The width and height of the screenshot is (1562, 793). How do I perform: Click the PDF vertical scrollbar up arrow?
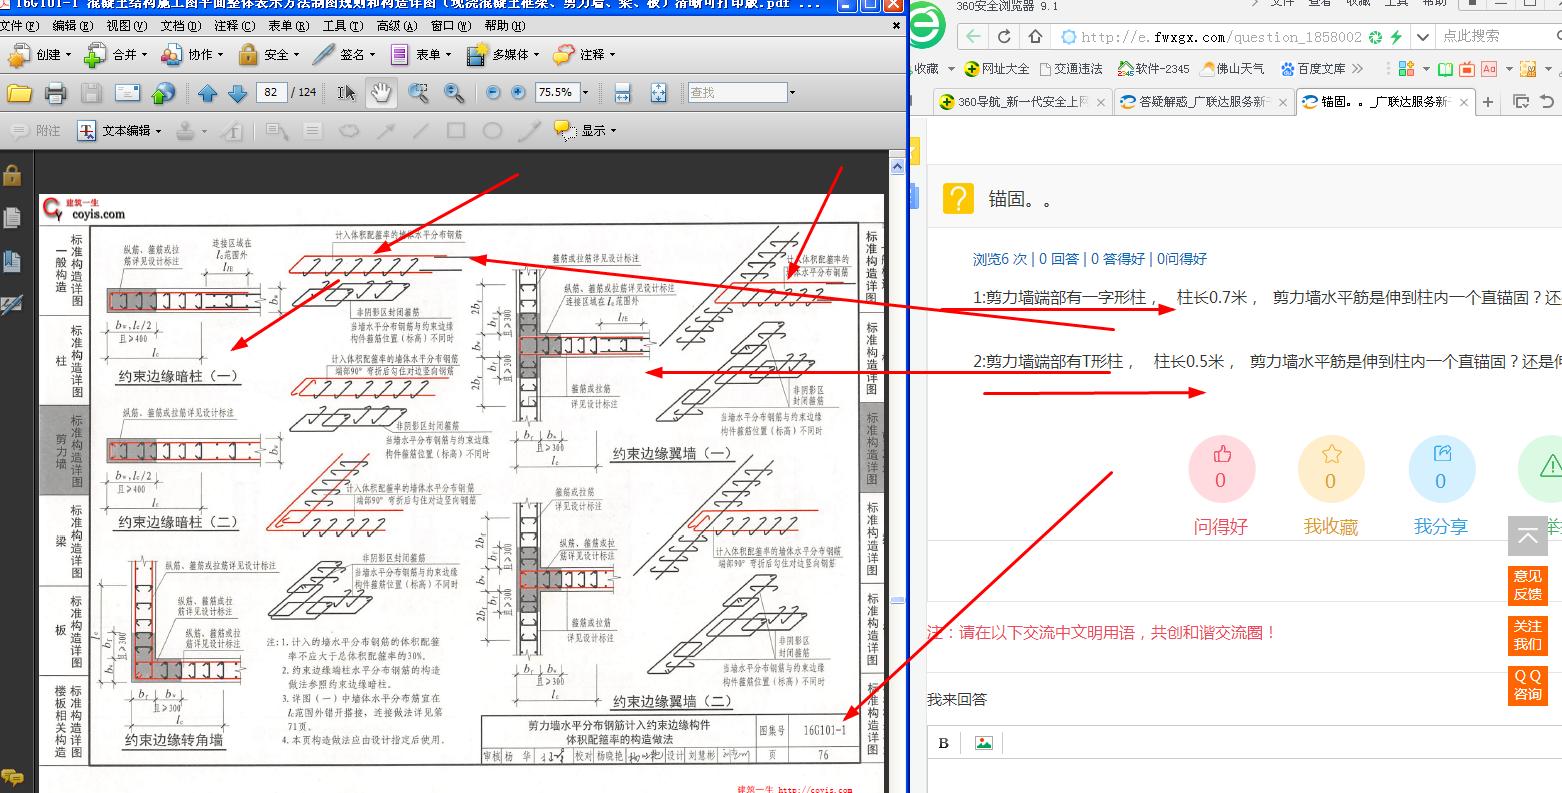[897, 166]
